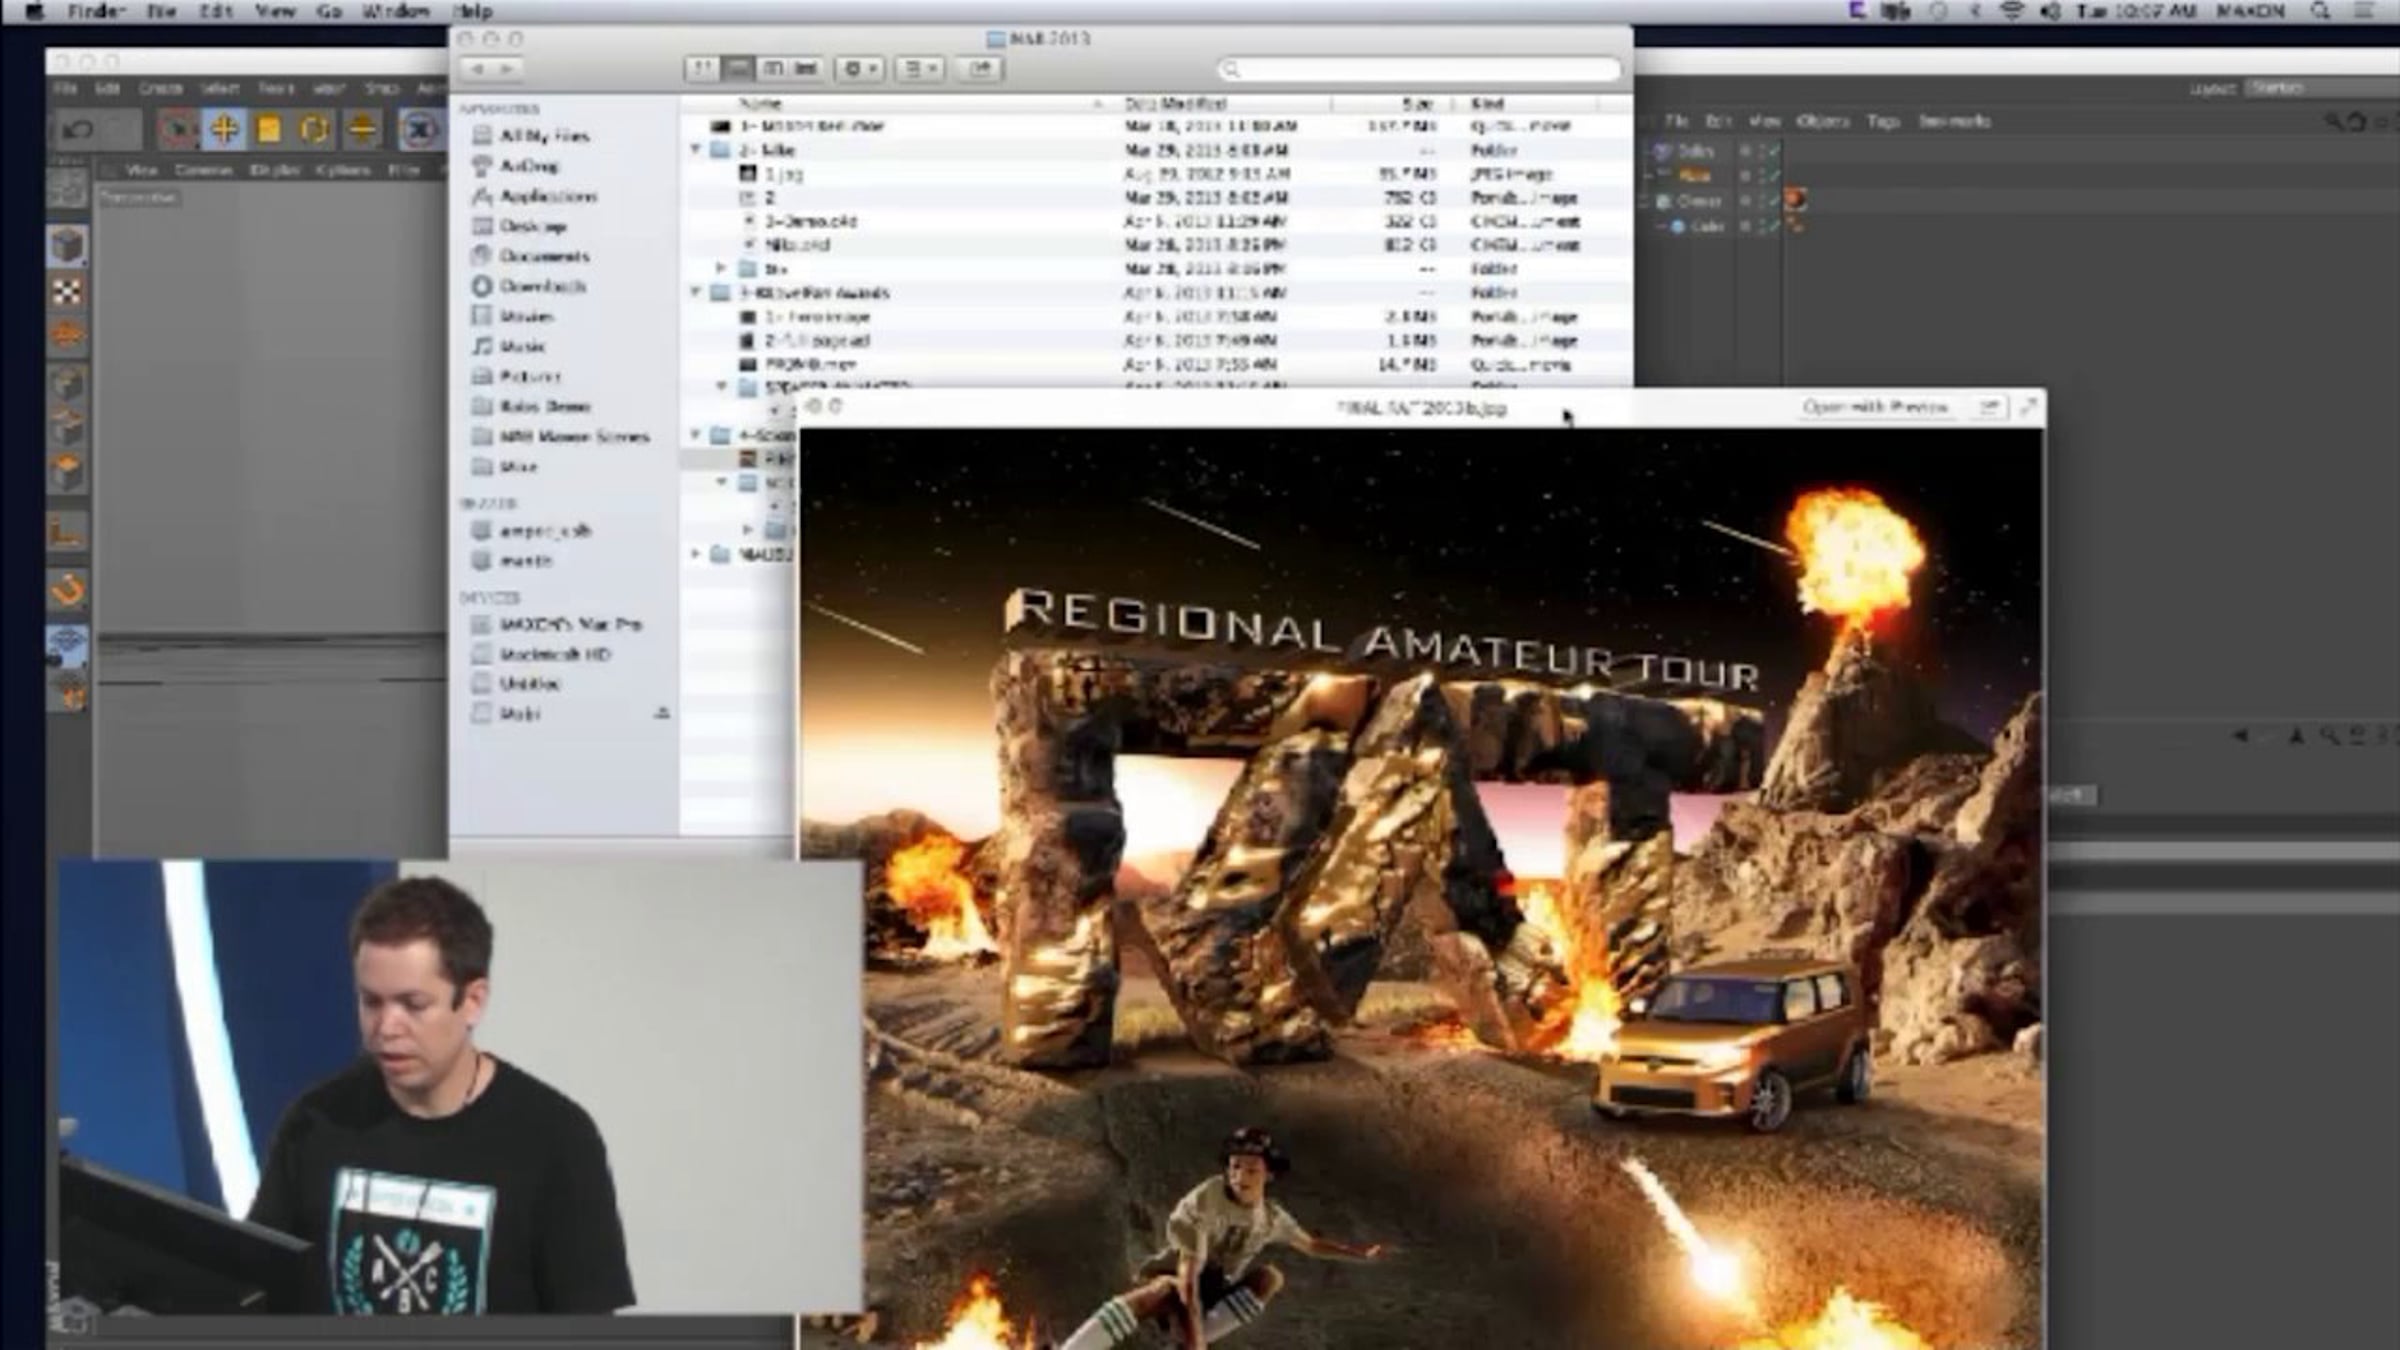The image size is (2400, 1350).
Task: Open Spotlight magnifier in the menu bar
Action: coord(2320,11)
